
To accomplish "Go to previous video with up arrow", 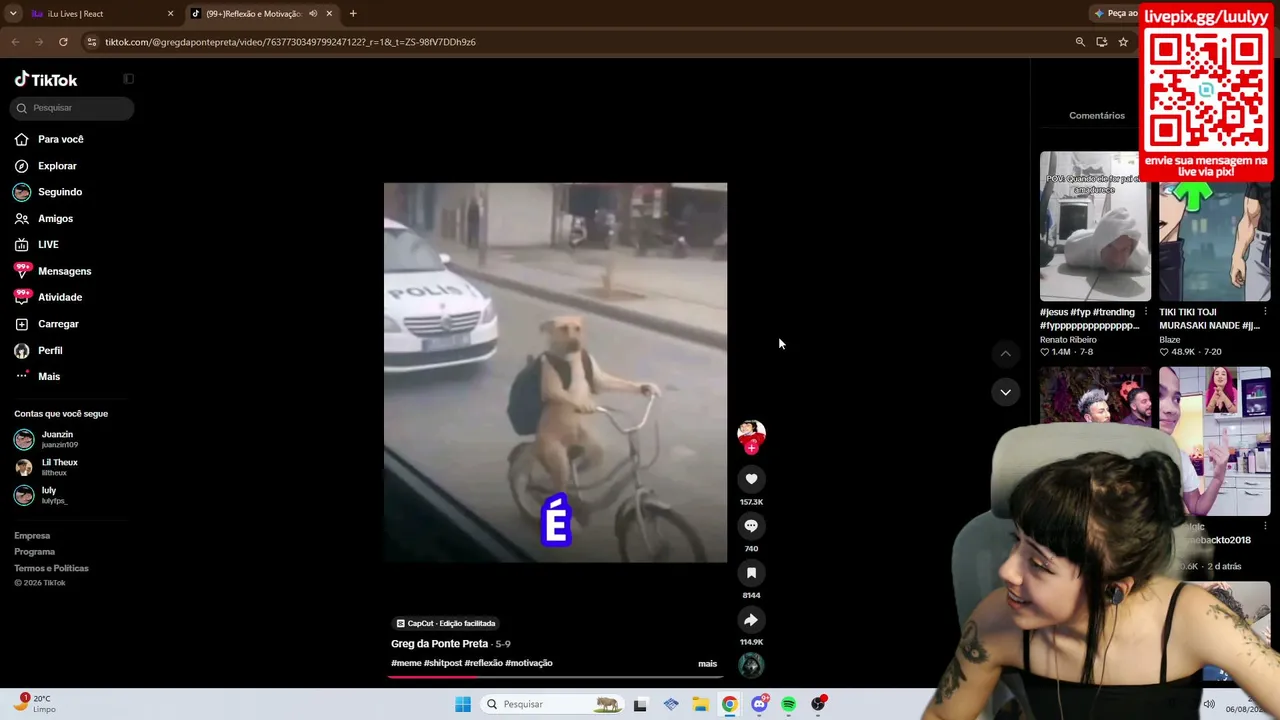I will (1006, 353).
